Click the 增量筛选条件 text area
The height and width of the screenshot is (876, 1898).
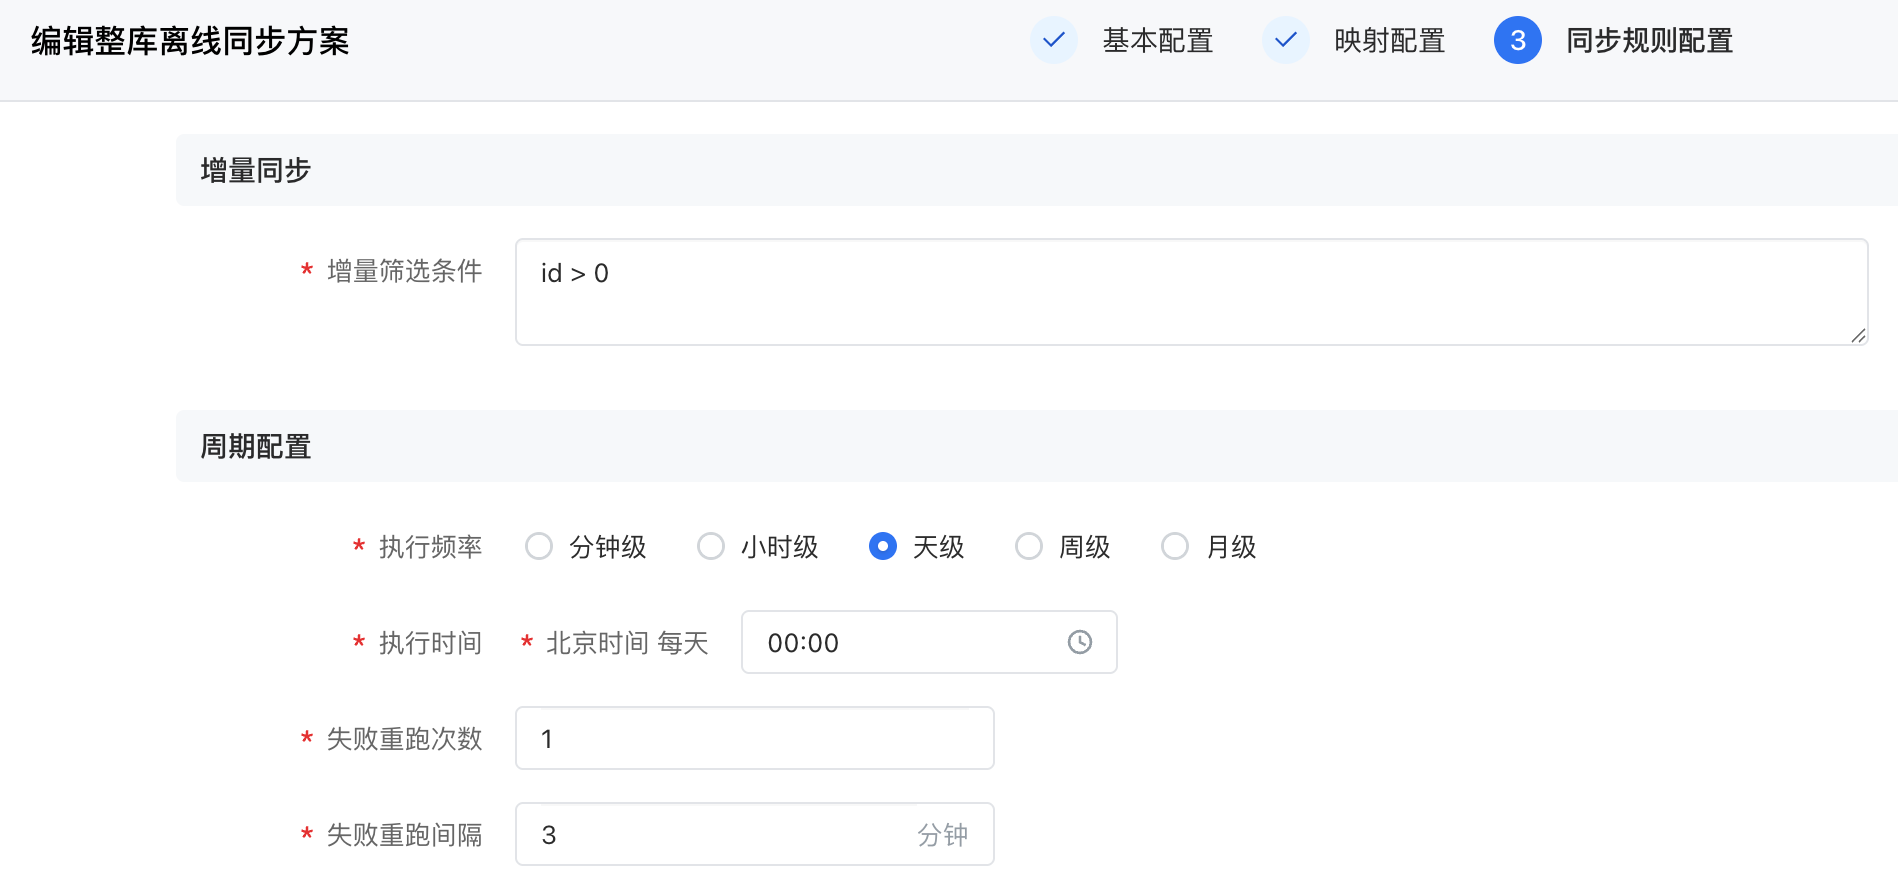pos(1190,292)
